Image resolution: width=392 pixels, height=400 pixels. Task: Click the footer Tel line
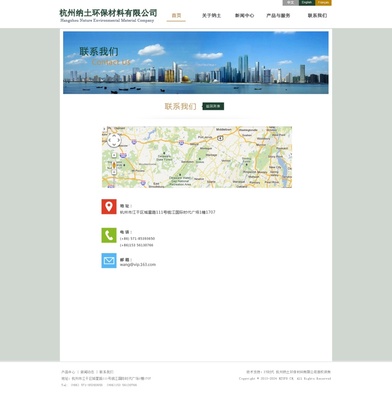tap(99, 385)
